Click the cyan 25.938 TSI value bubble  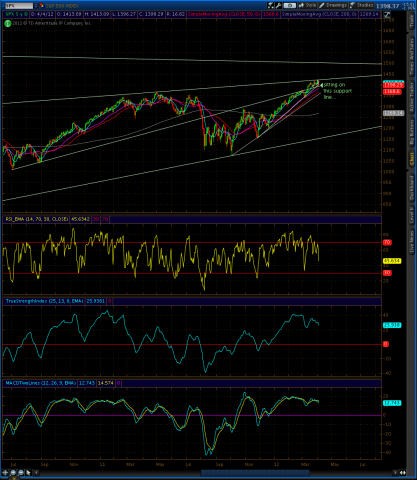point(392,325)
